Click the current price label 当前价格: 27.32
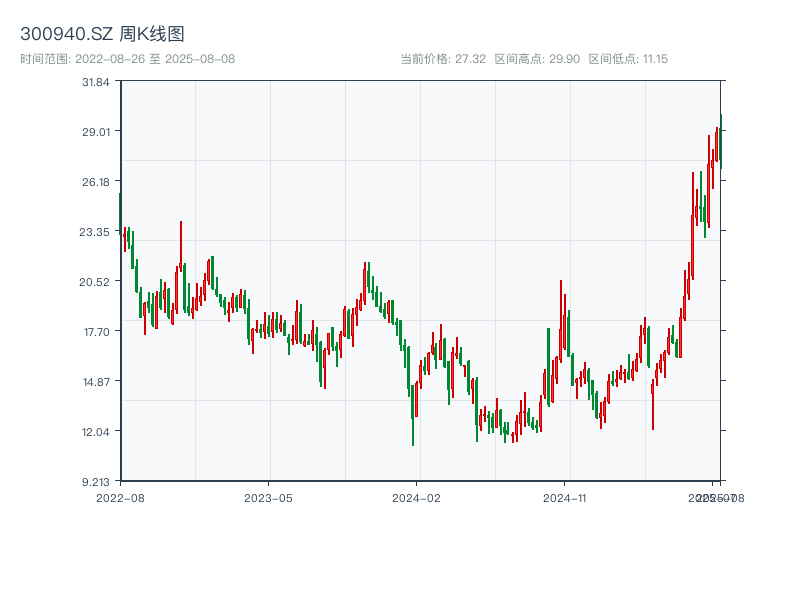The image size is (800, 600). click(443, 59)
